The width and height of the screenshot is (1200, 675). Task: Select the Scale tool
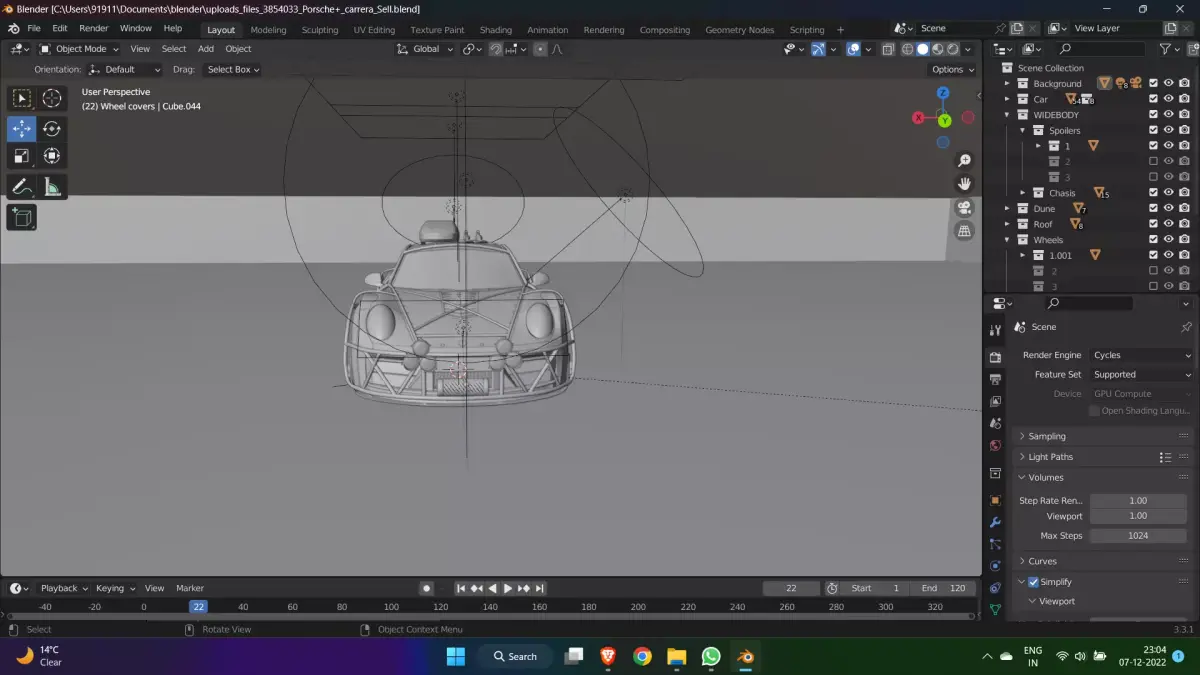21,156
